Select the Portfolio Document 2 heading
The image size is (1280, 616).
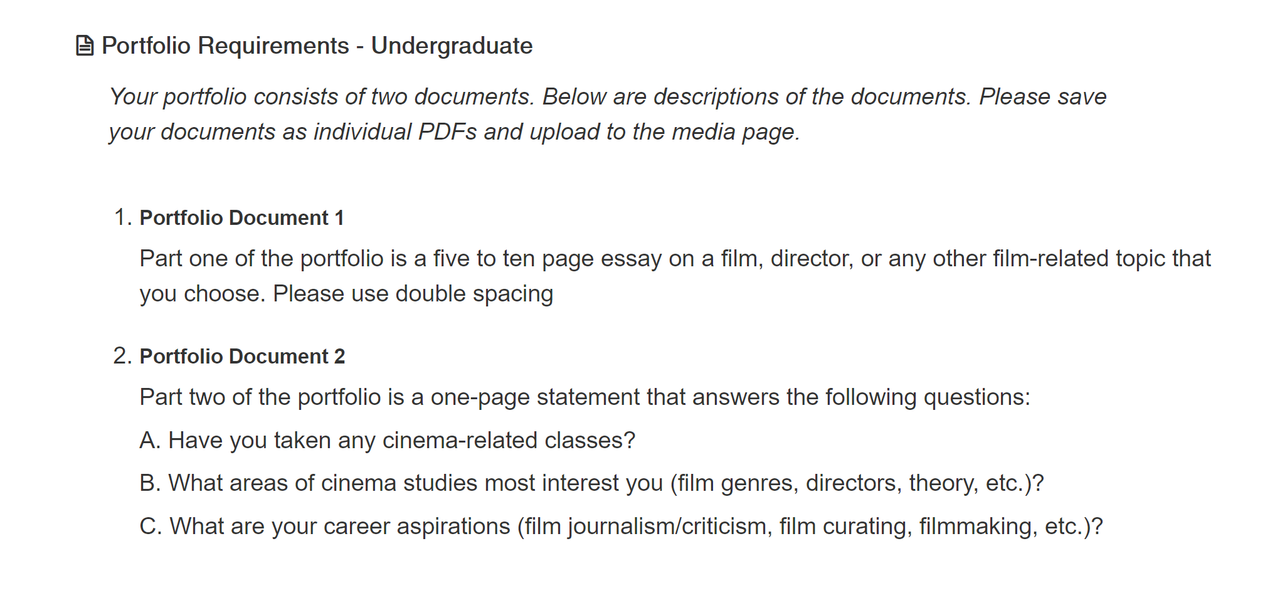pyautogui.click(x=242, y=357)
